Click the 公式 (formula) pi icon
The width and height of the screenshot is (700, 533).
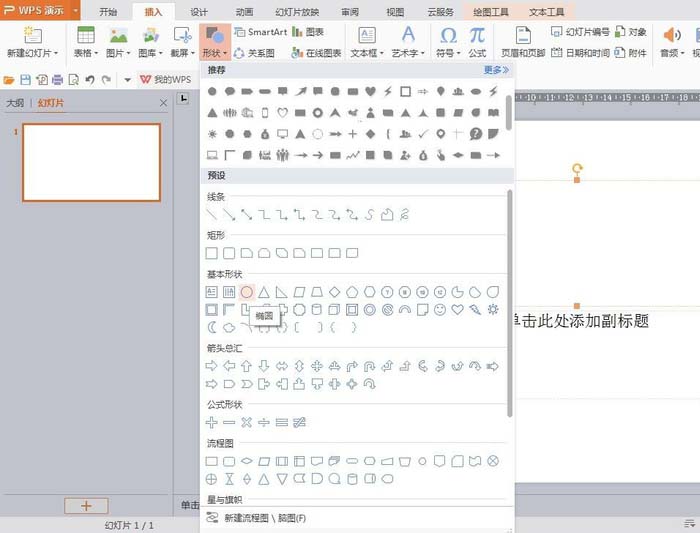pyautogui.click(x=477, y=40)
